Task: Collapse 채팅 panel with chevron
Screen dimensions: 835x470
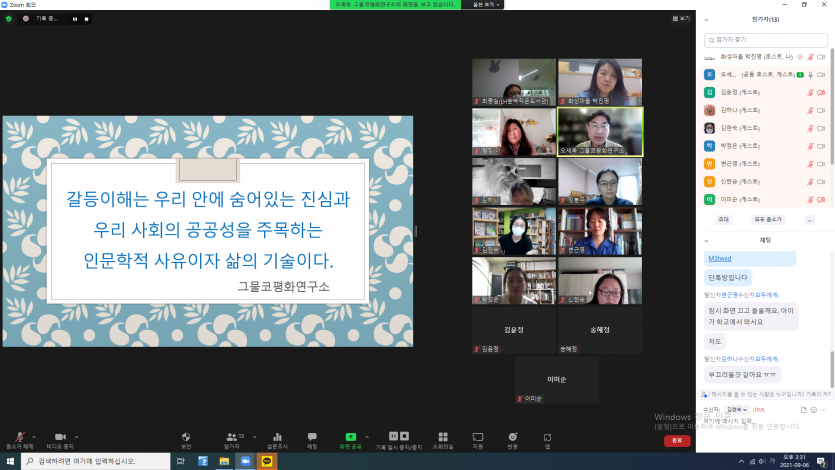Action: click(x=707, y=241)
